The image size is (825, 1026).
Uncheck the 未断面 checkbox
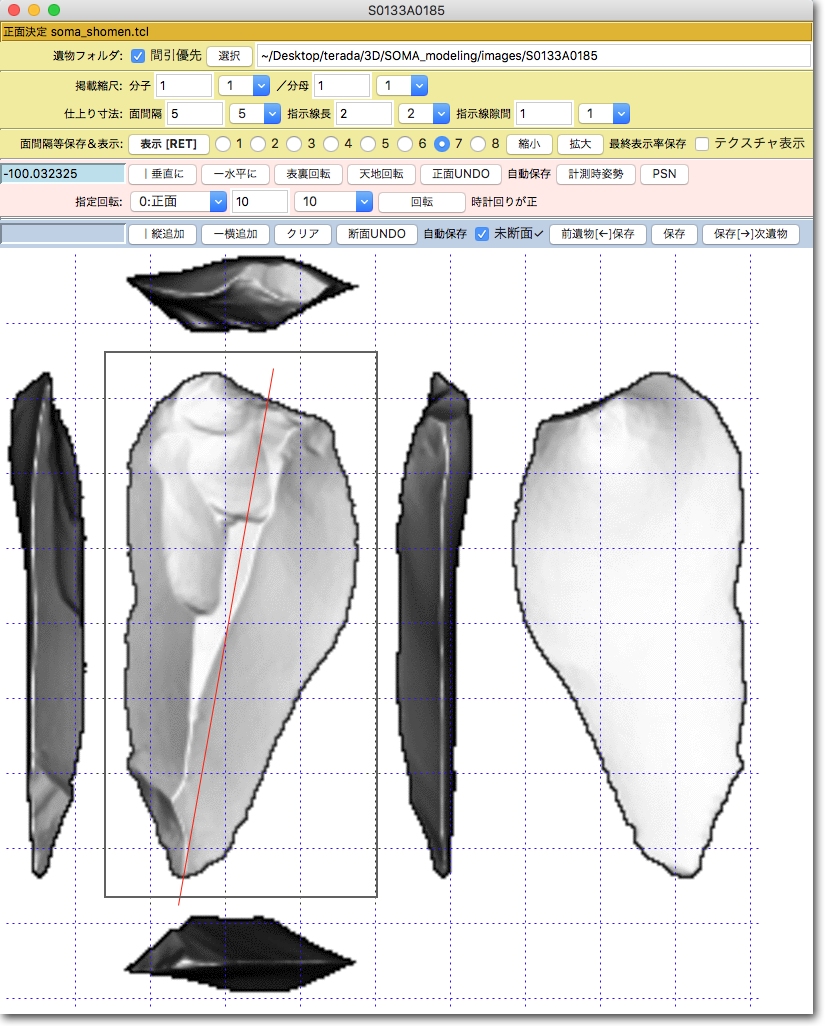[x=482, y=234]
